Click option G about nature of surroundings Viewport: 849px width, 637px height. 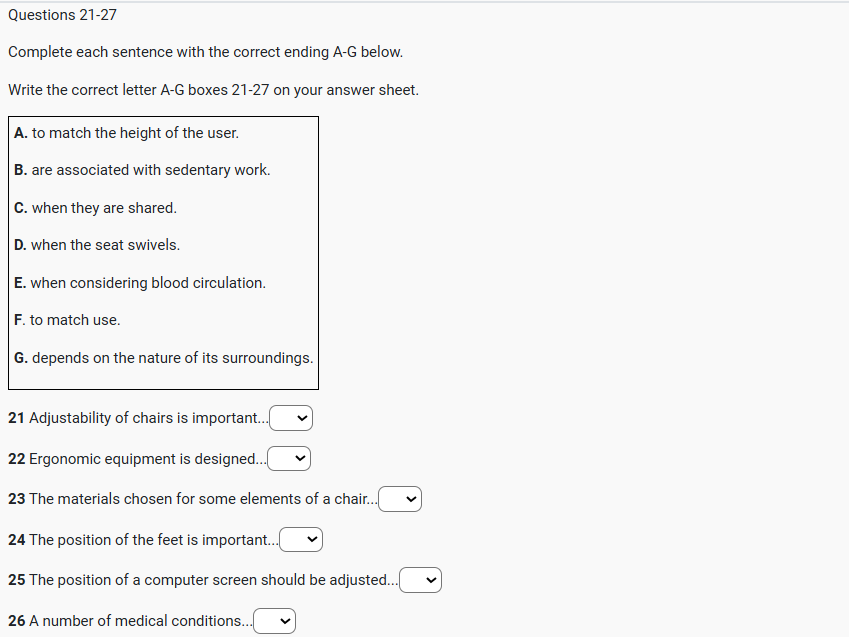[x=164, y=358]
